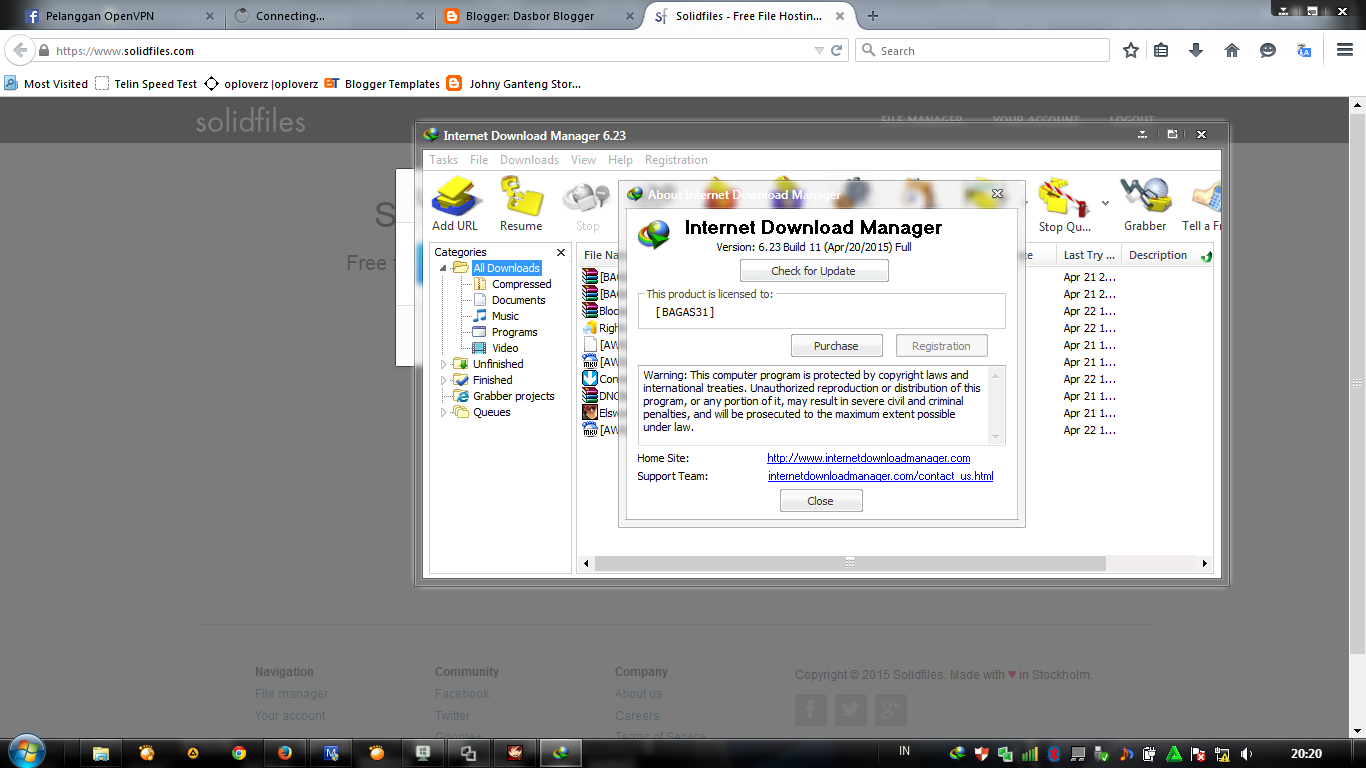1366x768 pixels.
Task: Select Documents category
Action: 518,300
